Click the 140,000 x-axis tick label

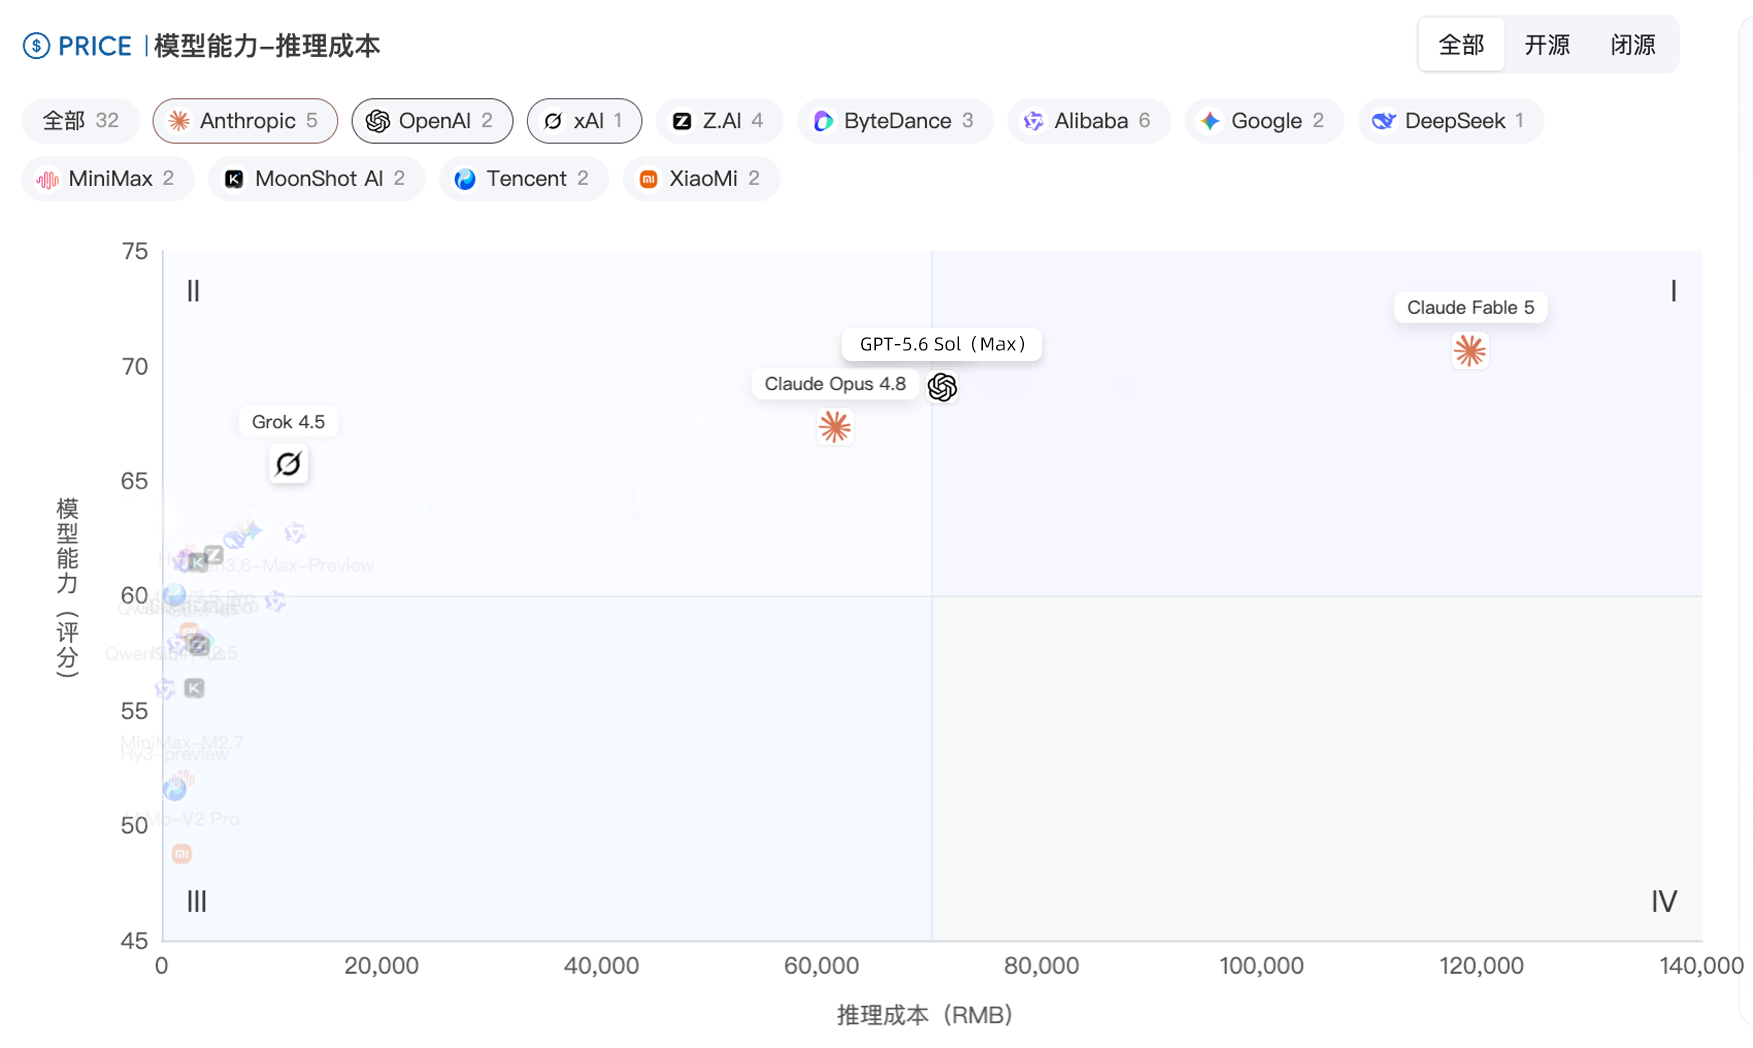1701,966
